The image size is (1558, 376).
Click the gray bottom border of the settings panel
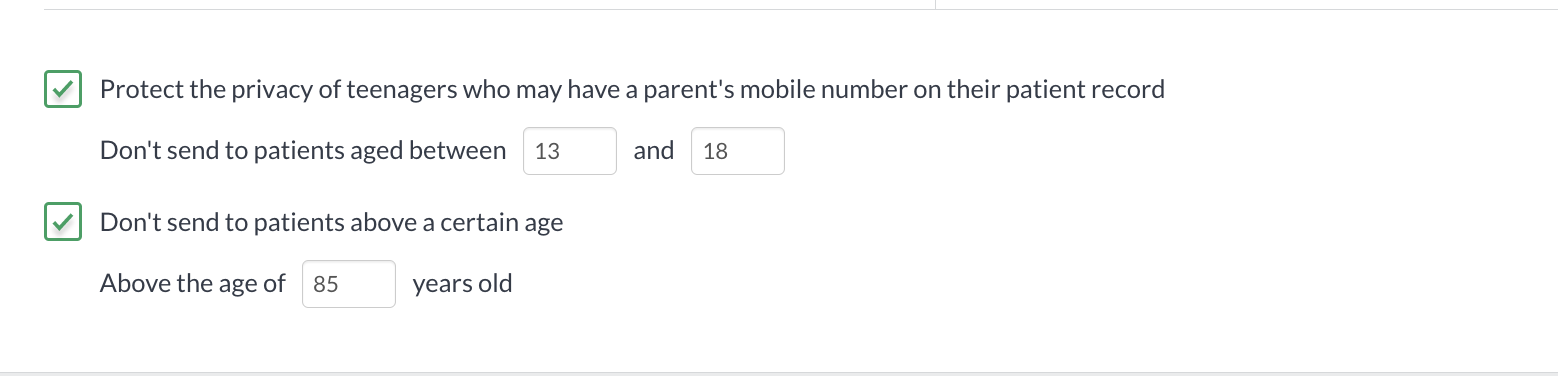[779, 373]
